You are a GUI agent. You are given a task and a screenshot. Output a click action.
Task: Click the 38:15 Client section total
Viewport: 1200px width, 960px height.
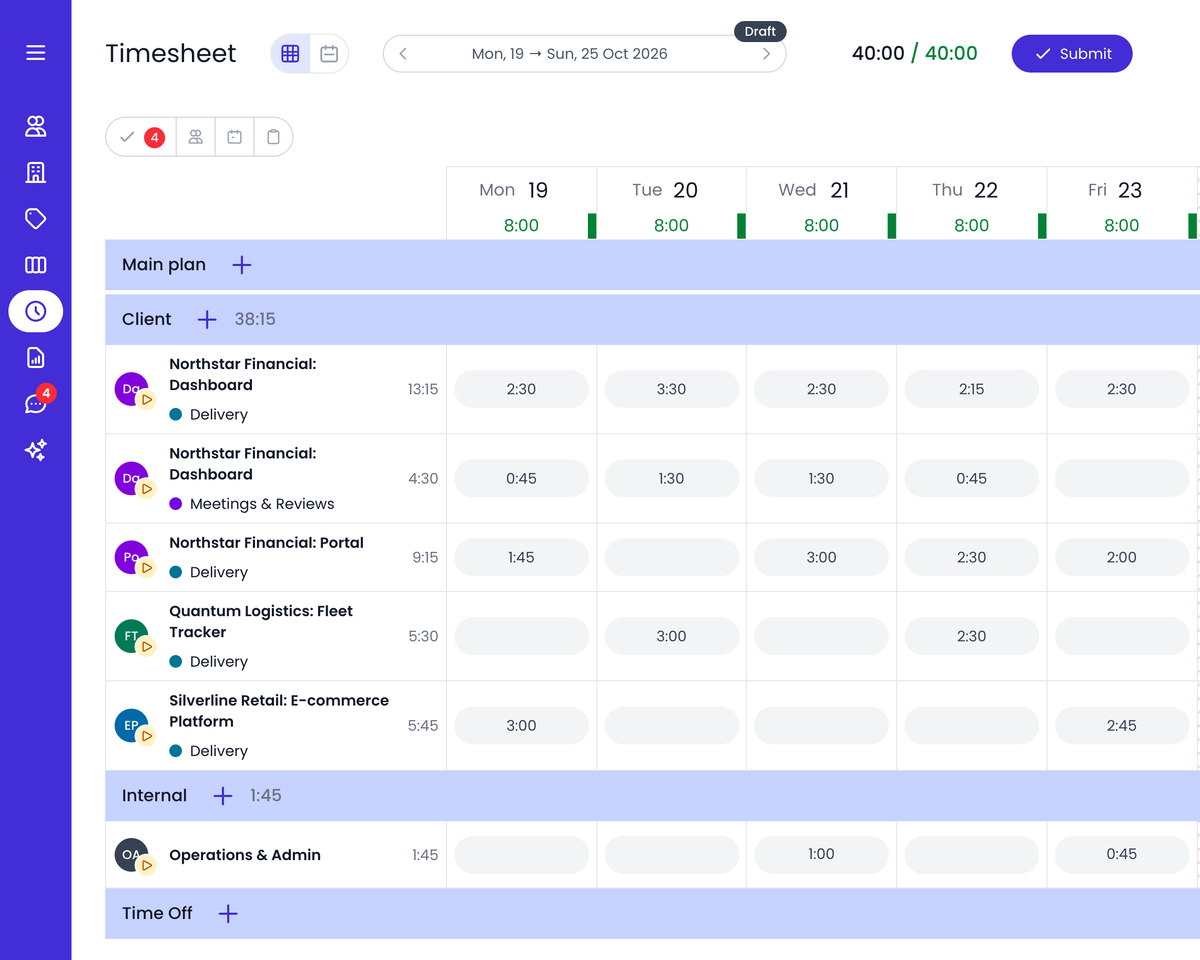255,319
